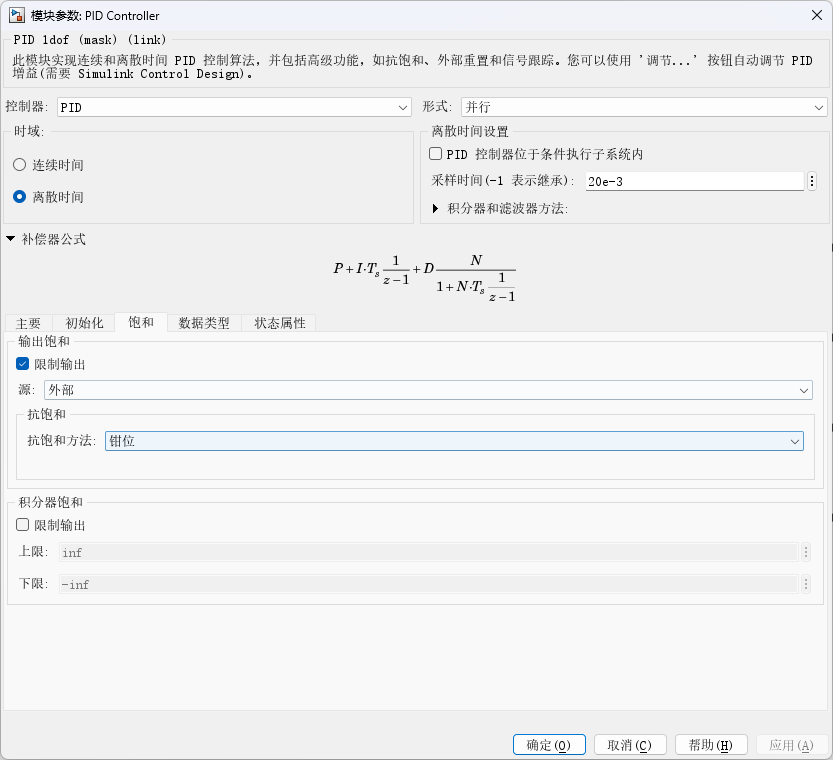Click the Simulink block icon in title bar
The width and height of the screenshot is (833, 760).
click(x=16, y=16)
